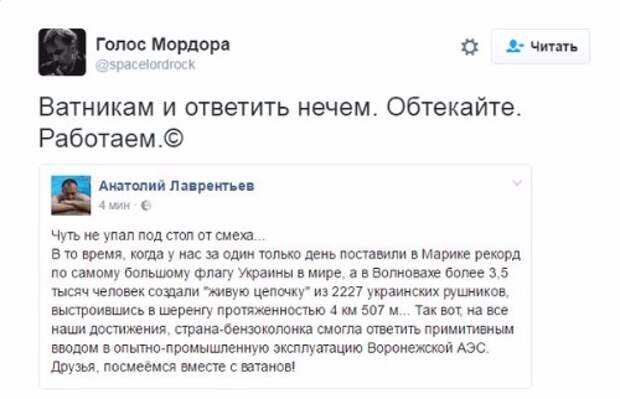Open Анатолий Лаврентьев name link

(x=176, y=185)
